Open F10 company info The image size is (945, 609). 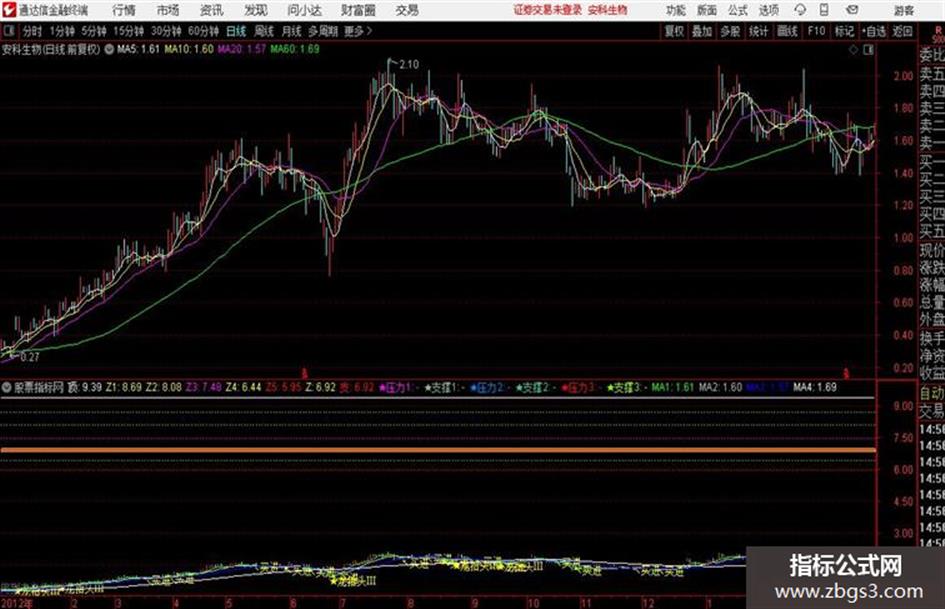point(816,31)
